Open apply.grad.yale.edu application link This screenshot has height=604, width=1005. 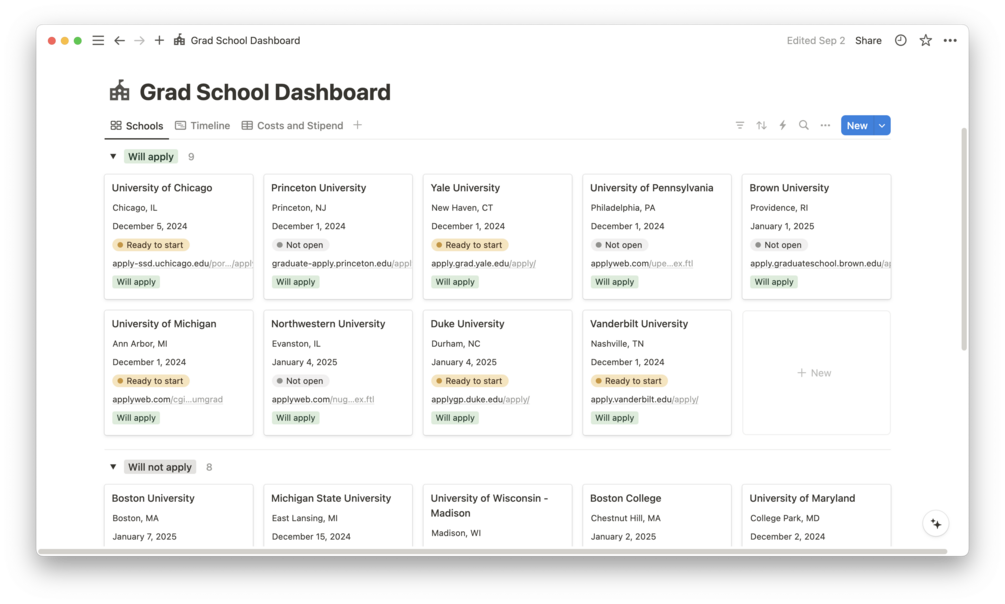point(483,264)
